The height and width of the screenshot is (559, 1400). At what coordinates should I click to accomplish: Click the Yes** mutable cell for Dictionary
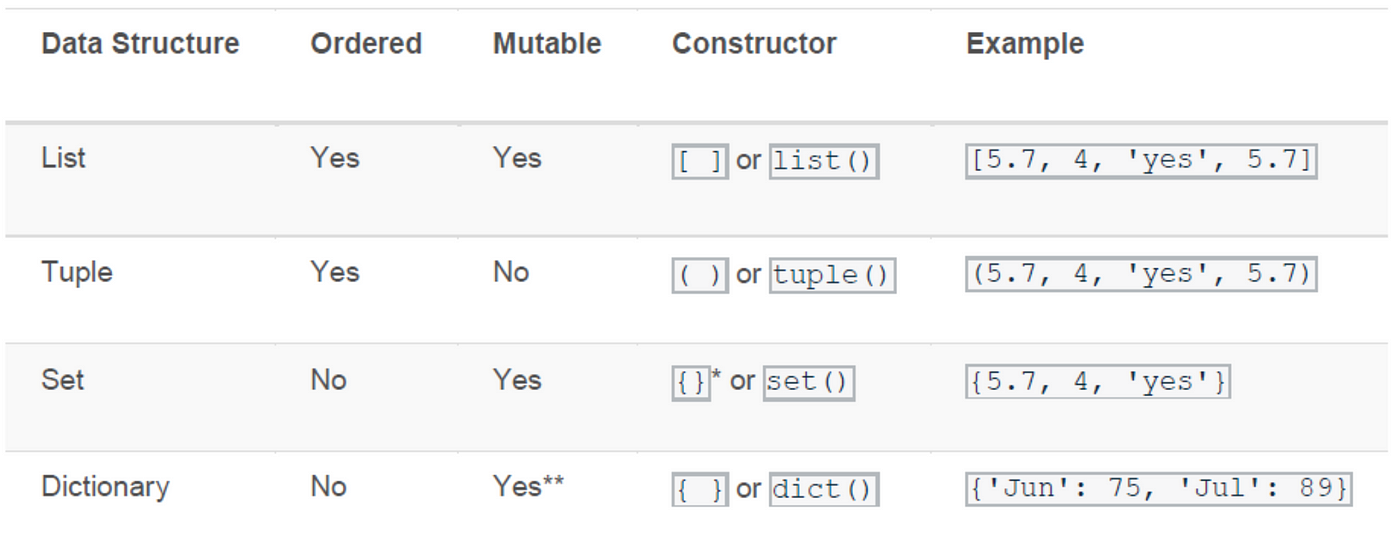[528, 487]
